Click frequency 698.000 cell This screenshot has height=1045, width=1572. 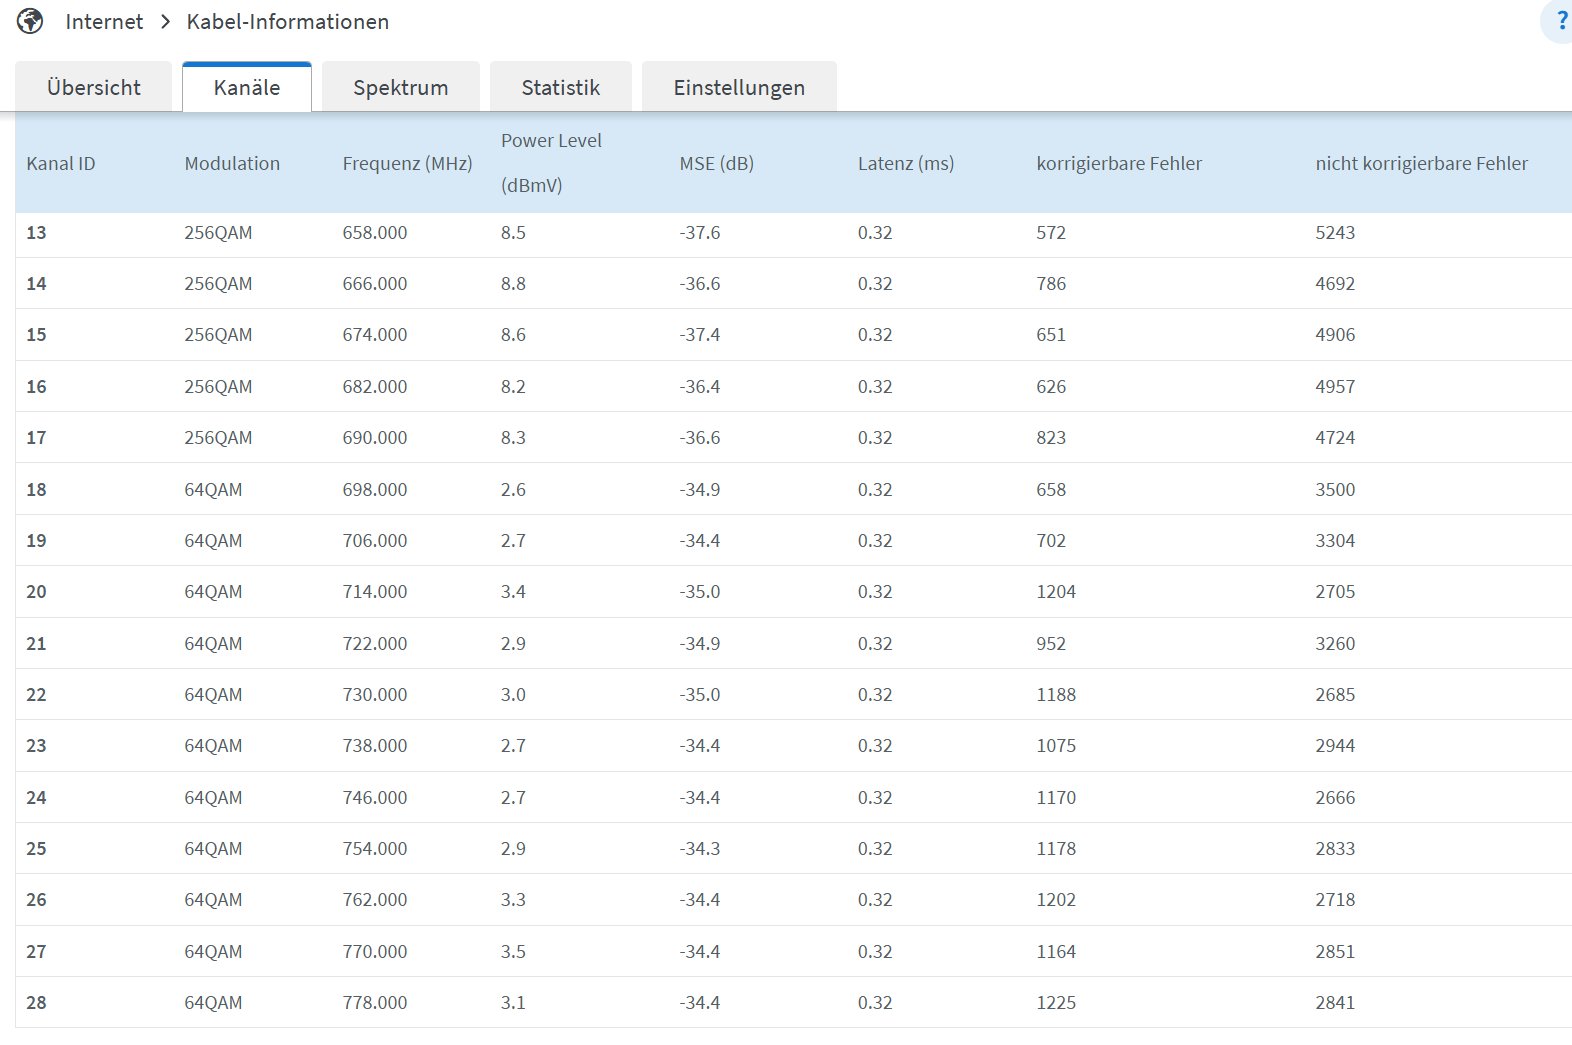click(375, 490)
